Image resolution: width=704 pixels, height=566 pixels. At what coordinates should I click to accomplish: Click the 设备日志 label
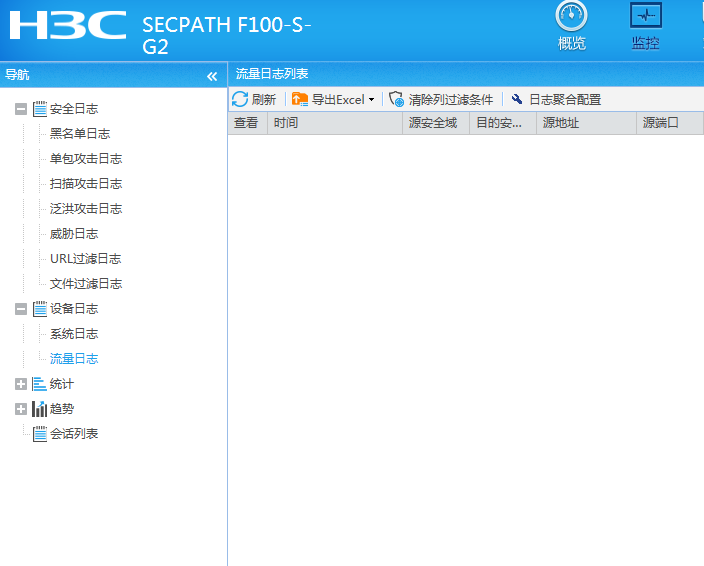click(74, 309)
